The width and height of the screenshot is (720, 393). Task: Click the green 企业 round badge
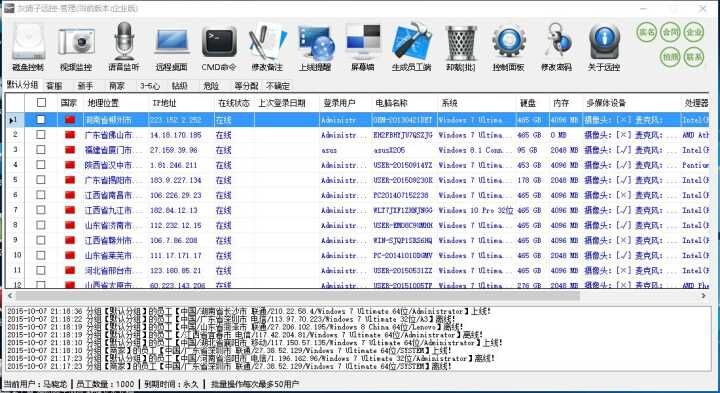[693, 32]
